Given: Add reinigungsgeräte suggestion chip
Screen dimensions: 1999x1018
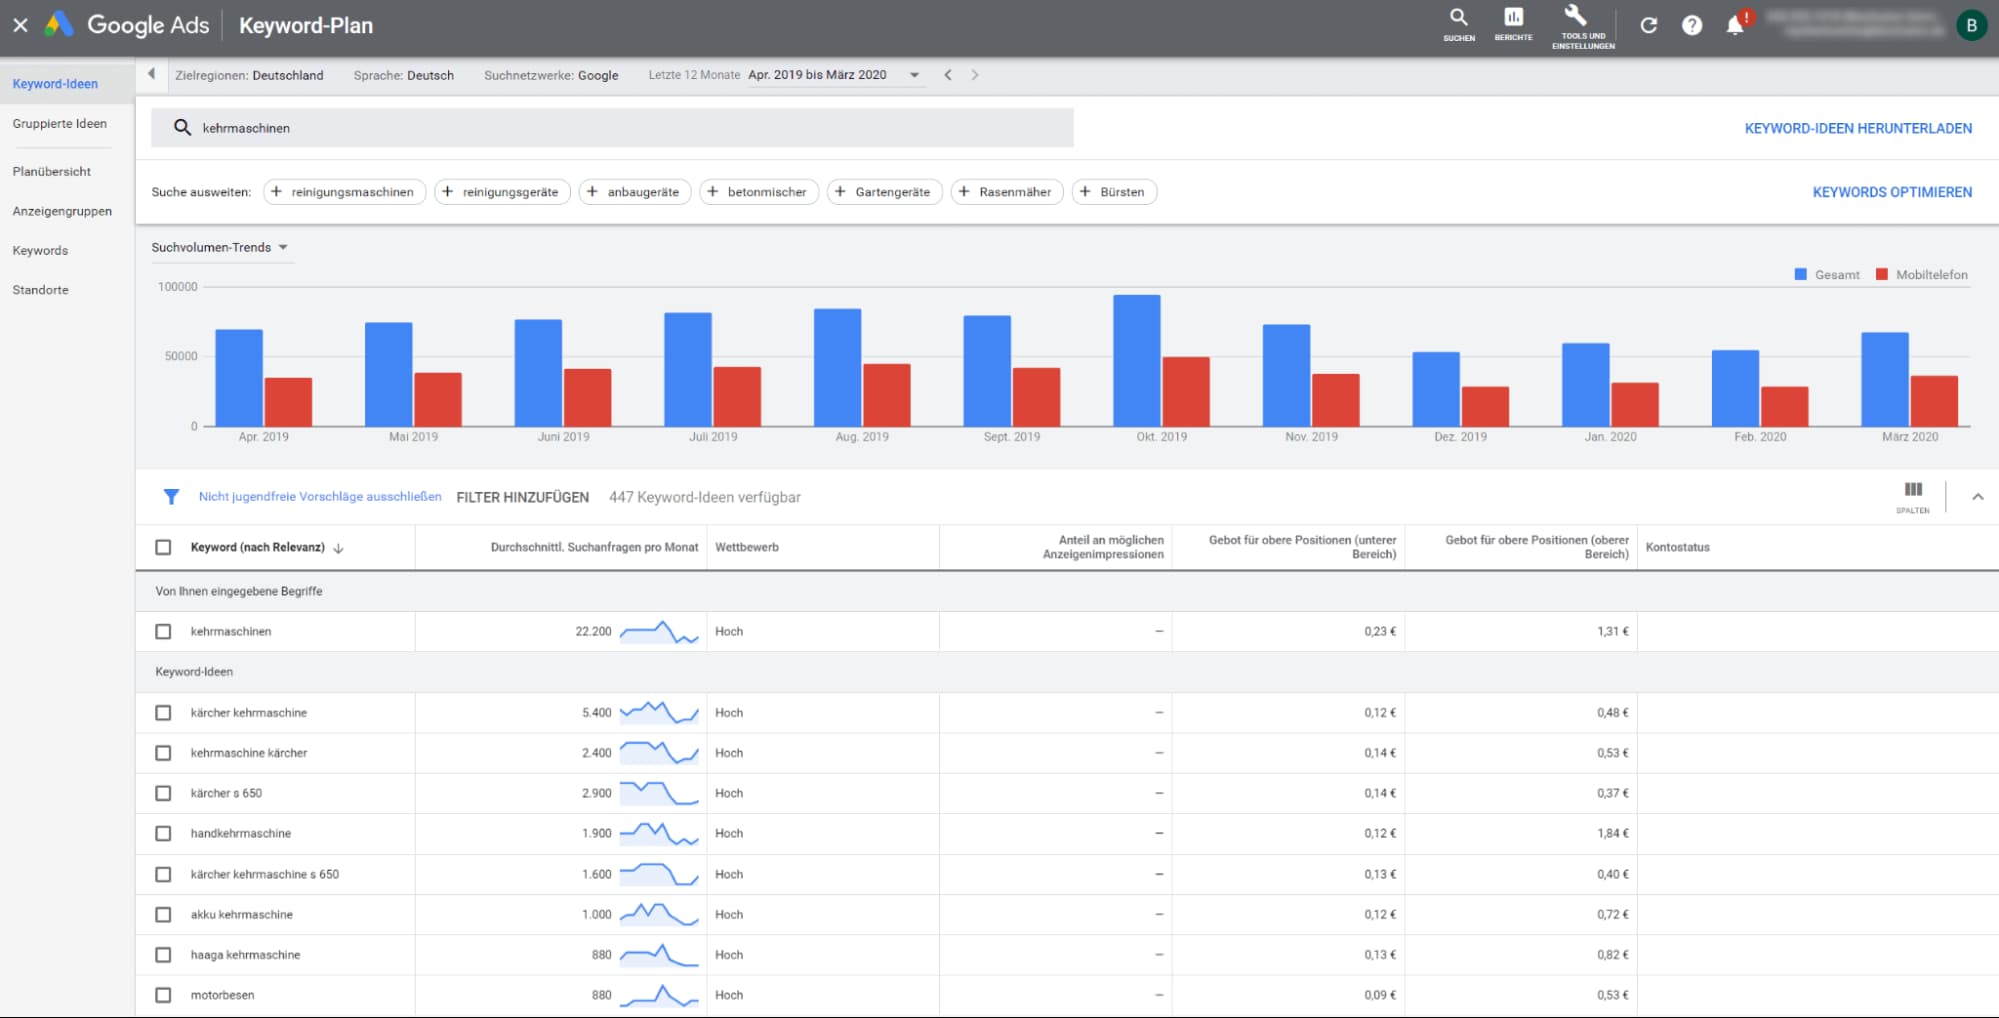Looking at the screenshot, I should pyautogui.click(x=502, y=192).
